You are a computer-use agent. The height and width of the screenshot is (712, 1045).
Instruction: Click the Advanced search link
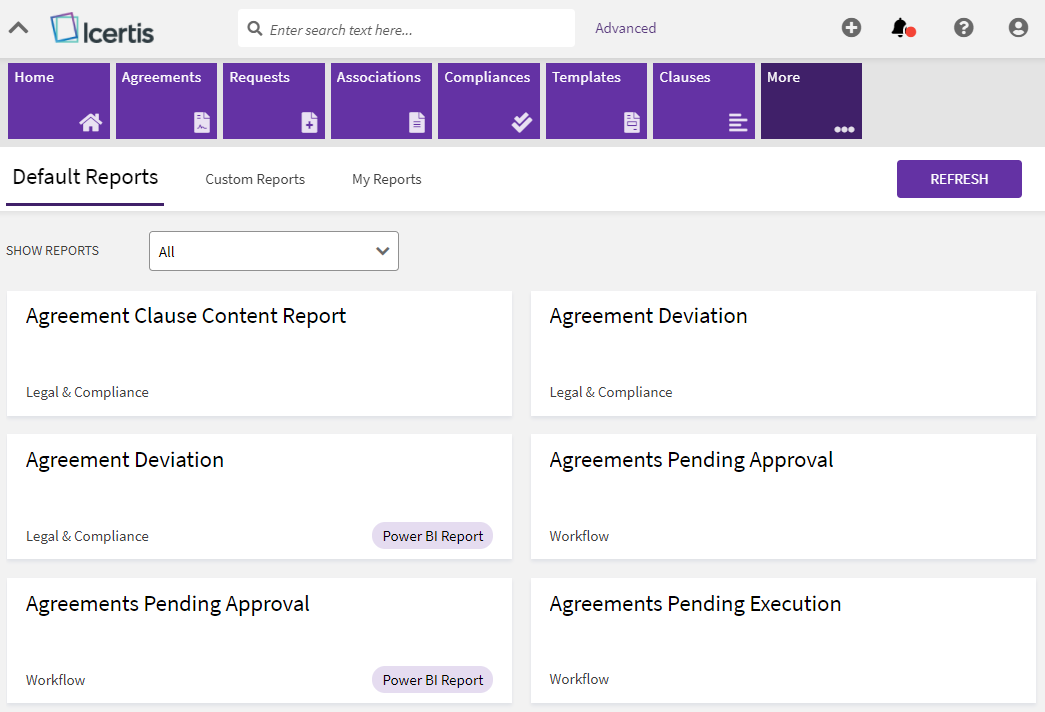pyautogui.click(x=625, y=28)
